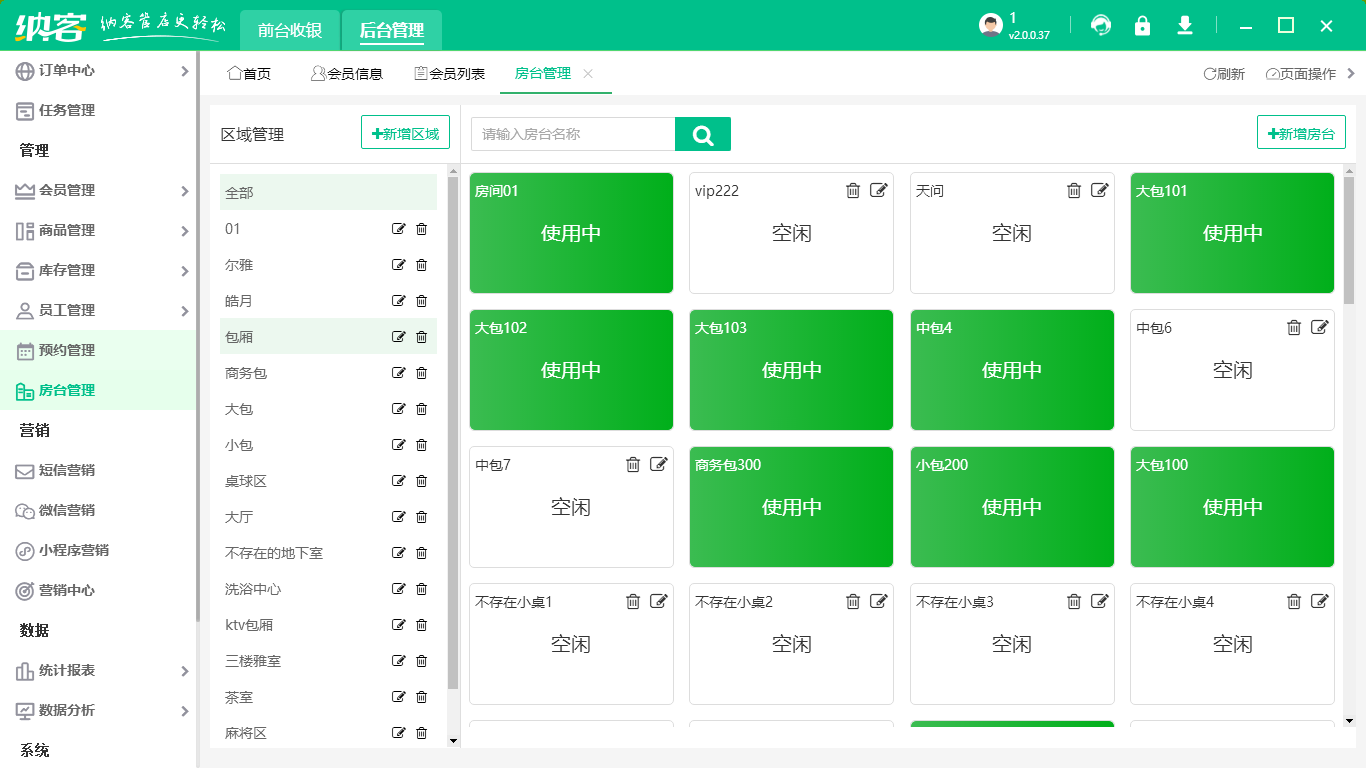Close the 房台管理 tab
Image resolution: width=1366 pixels, height=768 pixels.
[x=588, y=74]
